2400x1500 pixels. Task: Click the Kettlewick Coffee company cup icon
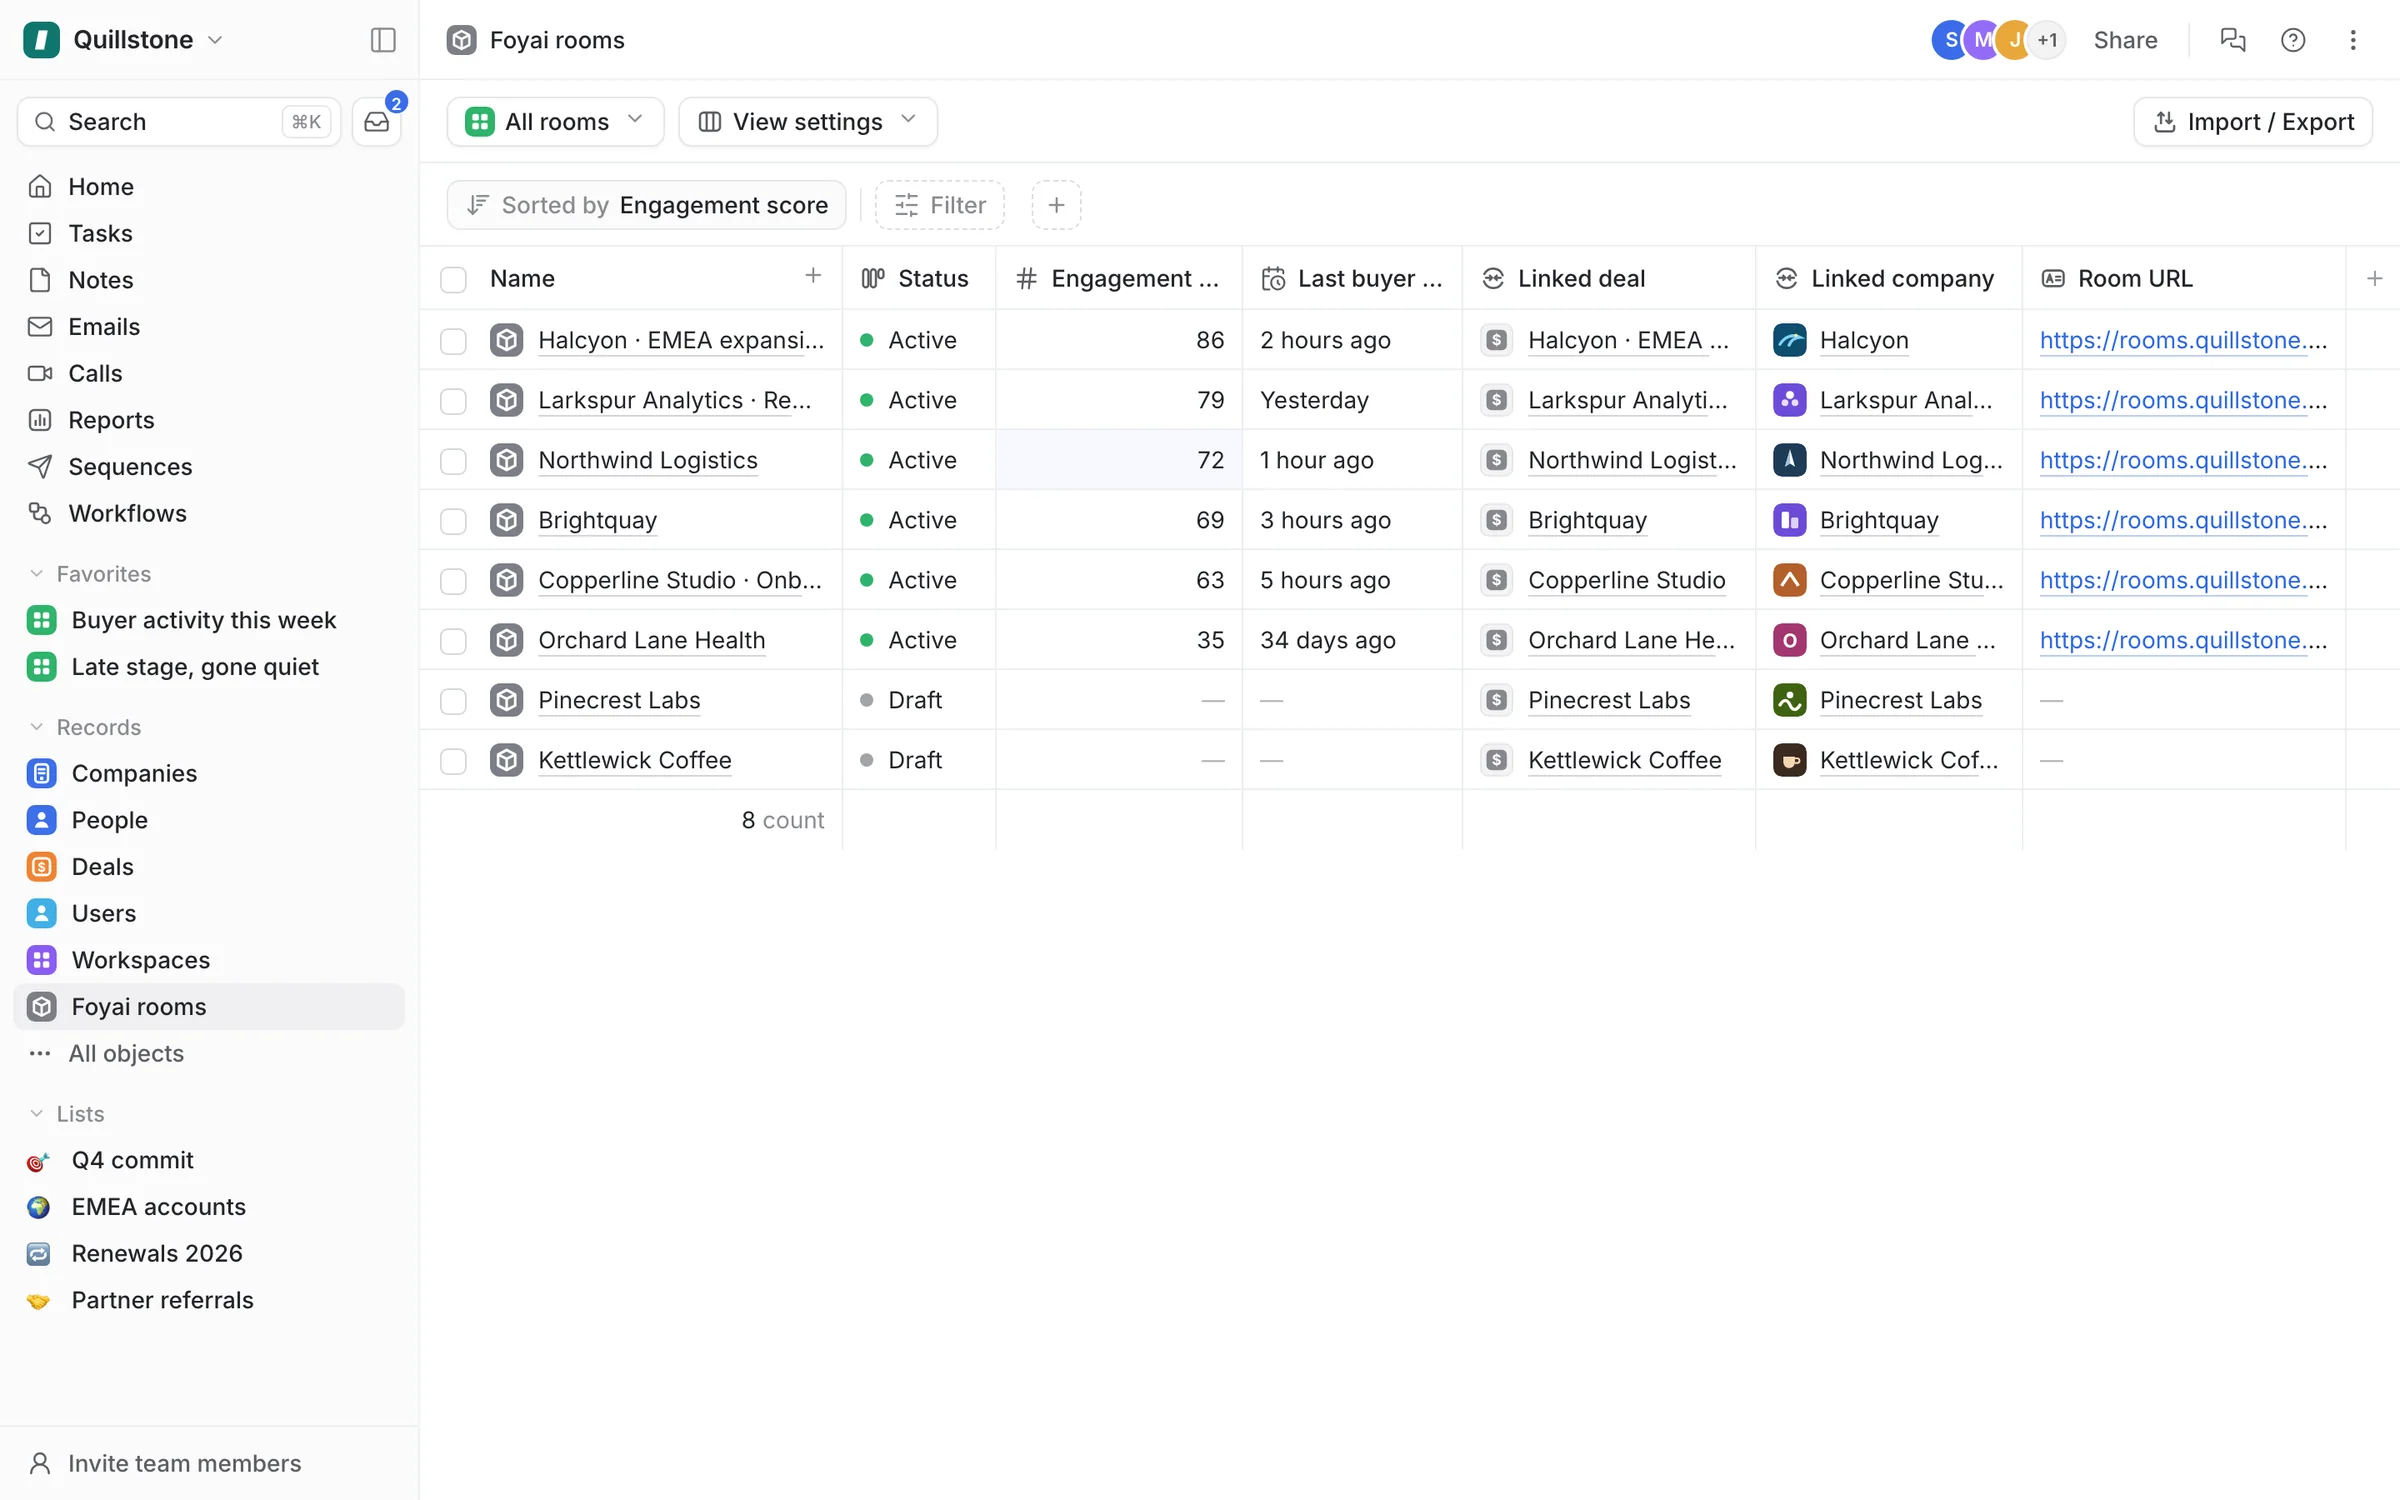[1789, 760]
